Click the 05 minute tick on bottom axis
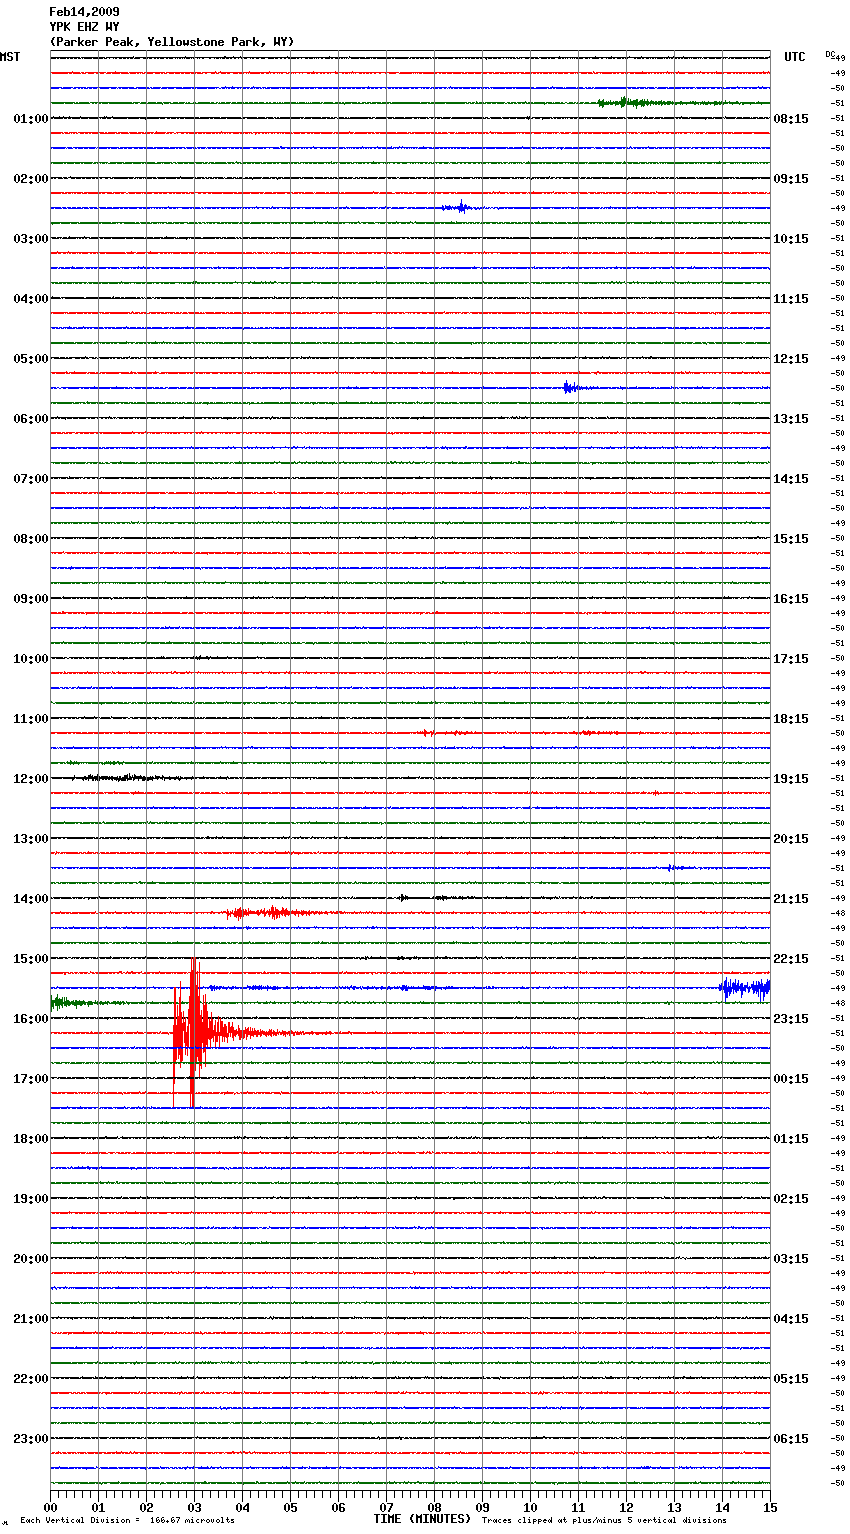 pyautogui.click(x=290, y=1507)
